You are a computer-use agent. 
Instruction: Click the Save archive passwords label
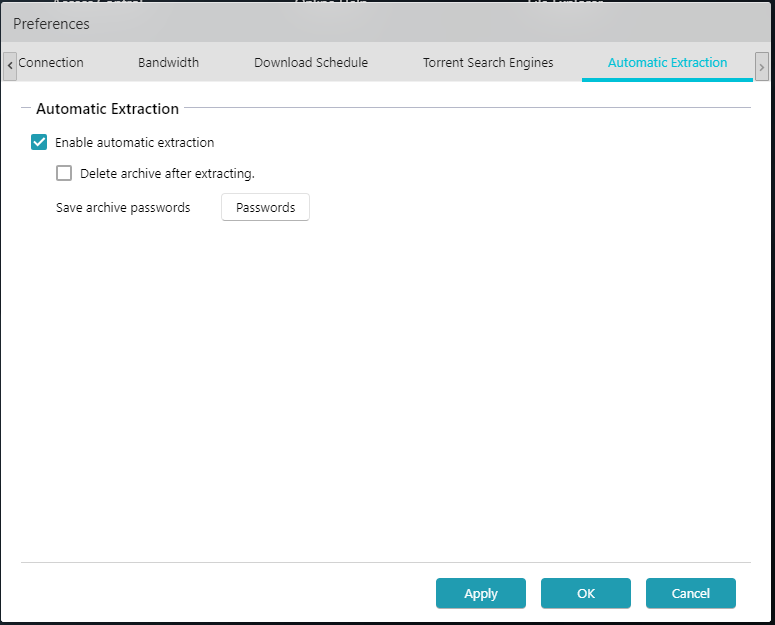click(x=123, y=208)
